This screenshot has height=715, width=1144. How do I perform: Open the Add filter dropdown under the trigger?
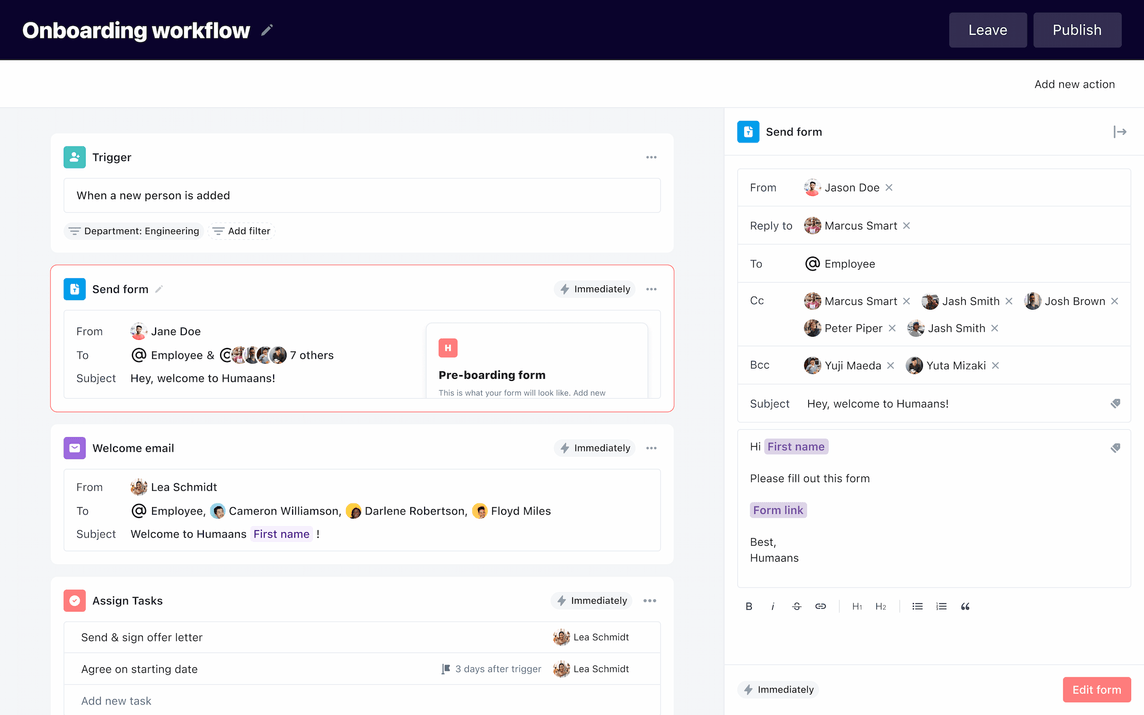(240, 230)
